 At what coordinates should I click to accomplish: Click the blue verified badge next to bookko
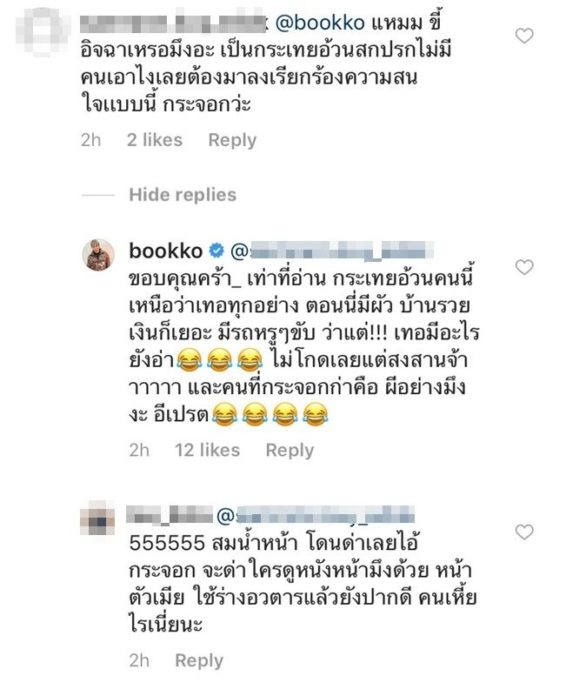click(x=217, y=251)
